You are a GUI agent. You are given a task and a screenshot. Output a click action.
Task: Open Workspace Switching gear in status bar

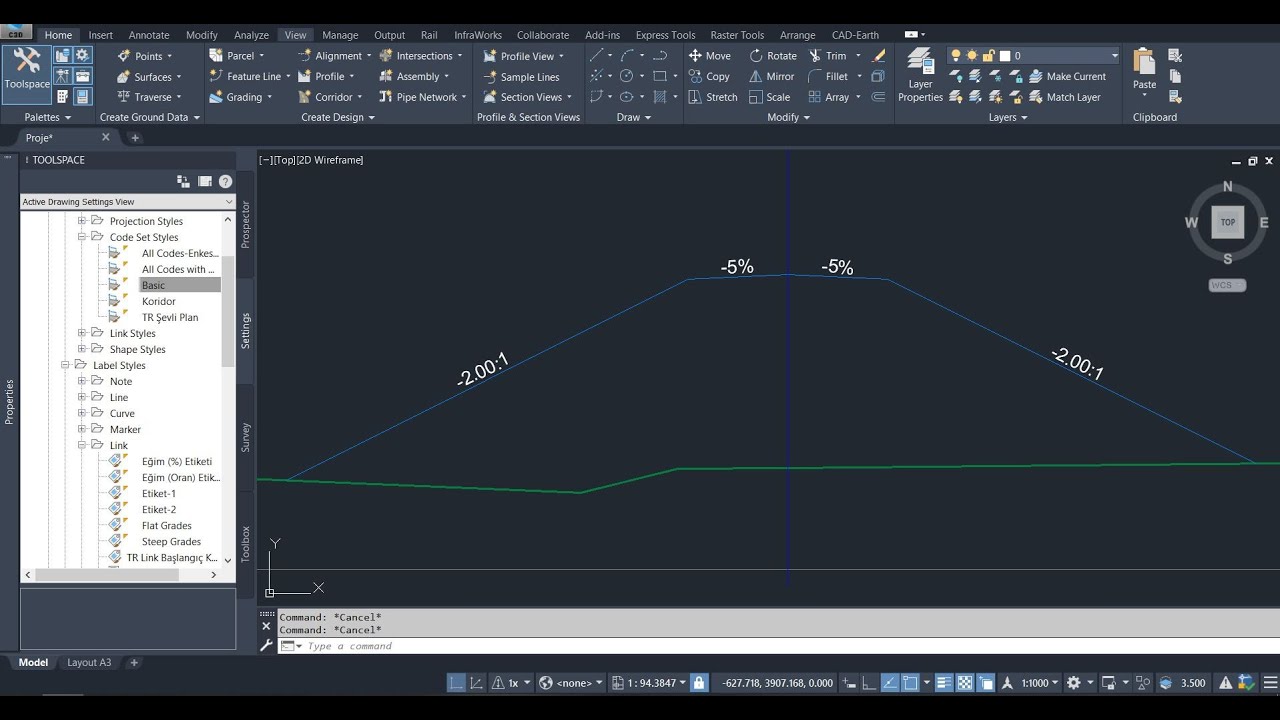pyautogui.click(x=1073, y=683)
